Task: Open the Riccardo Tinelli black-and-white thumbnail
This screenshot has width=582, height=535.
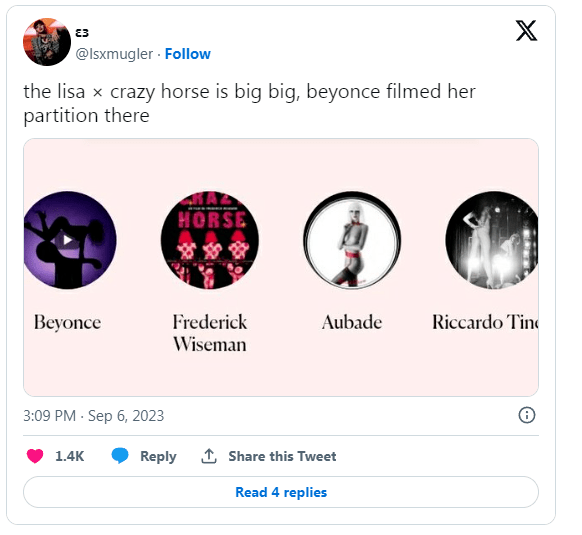Action: pyautogui.click(x=492, y=240)
